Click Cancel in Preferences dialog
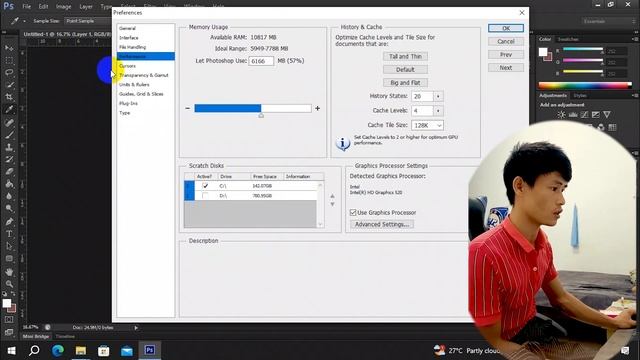This screenshot has width=640, height=360. coord(506,41)
